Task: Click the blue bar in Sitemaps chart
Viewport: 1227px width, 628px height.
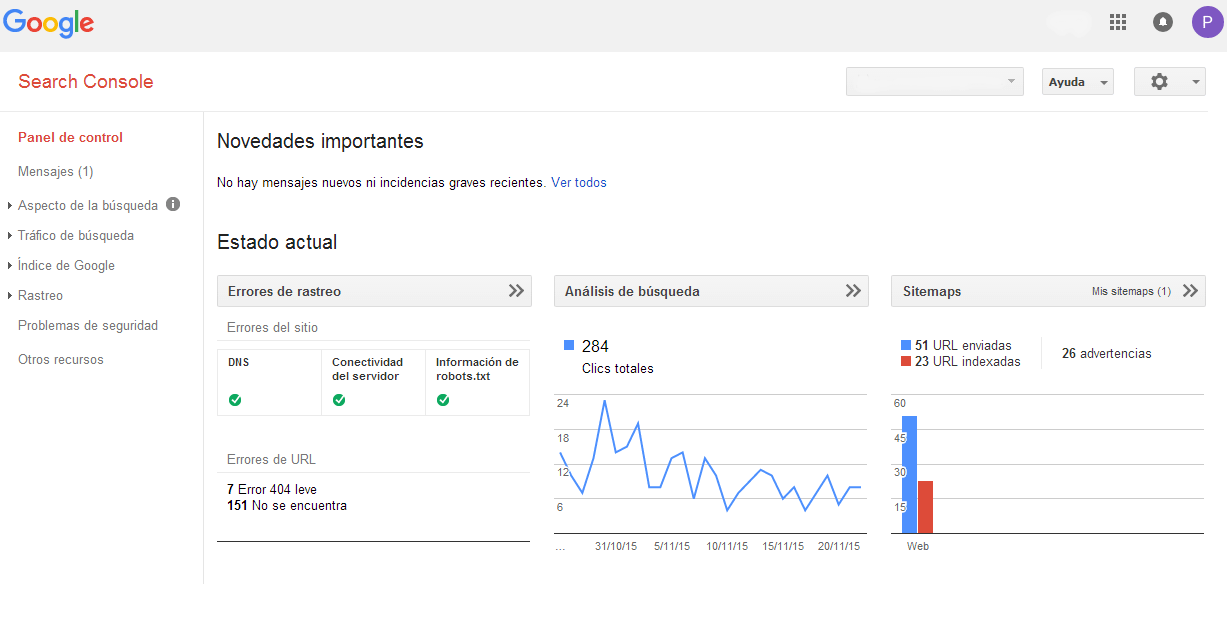Action: (910, 474)
